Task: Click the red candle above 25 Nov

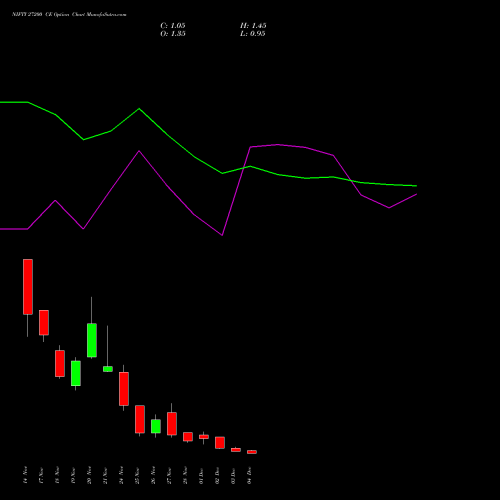Action: (140, 419)
